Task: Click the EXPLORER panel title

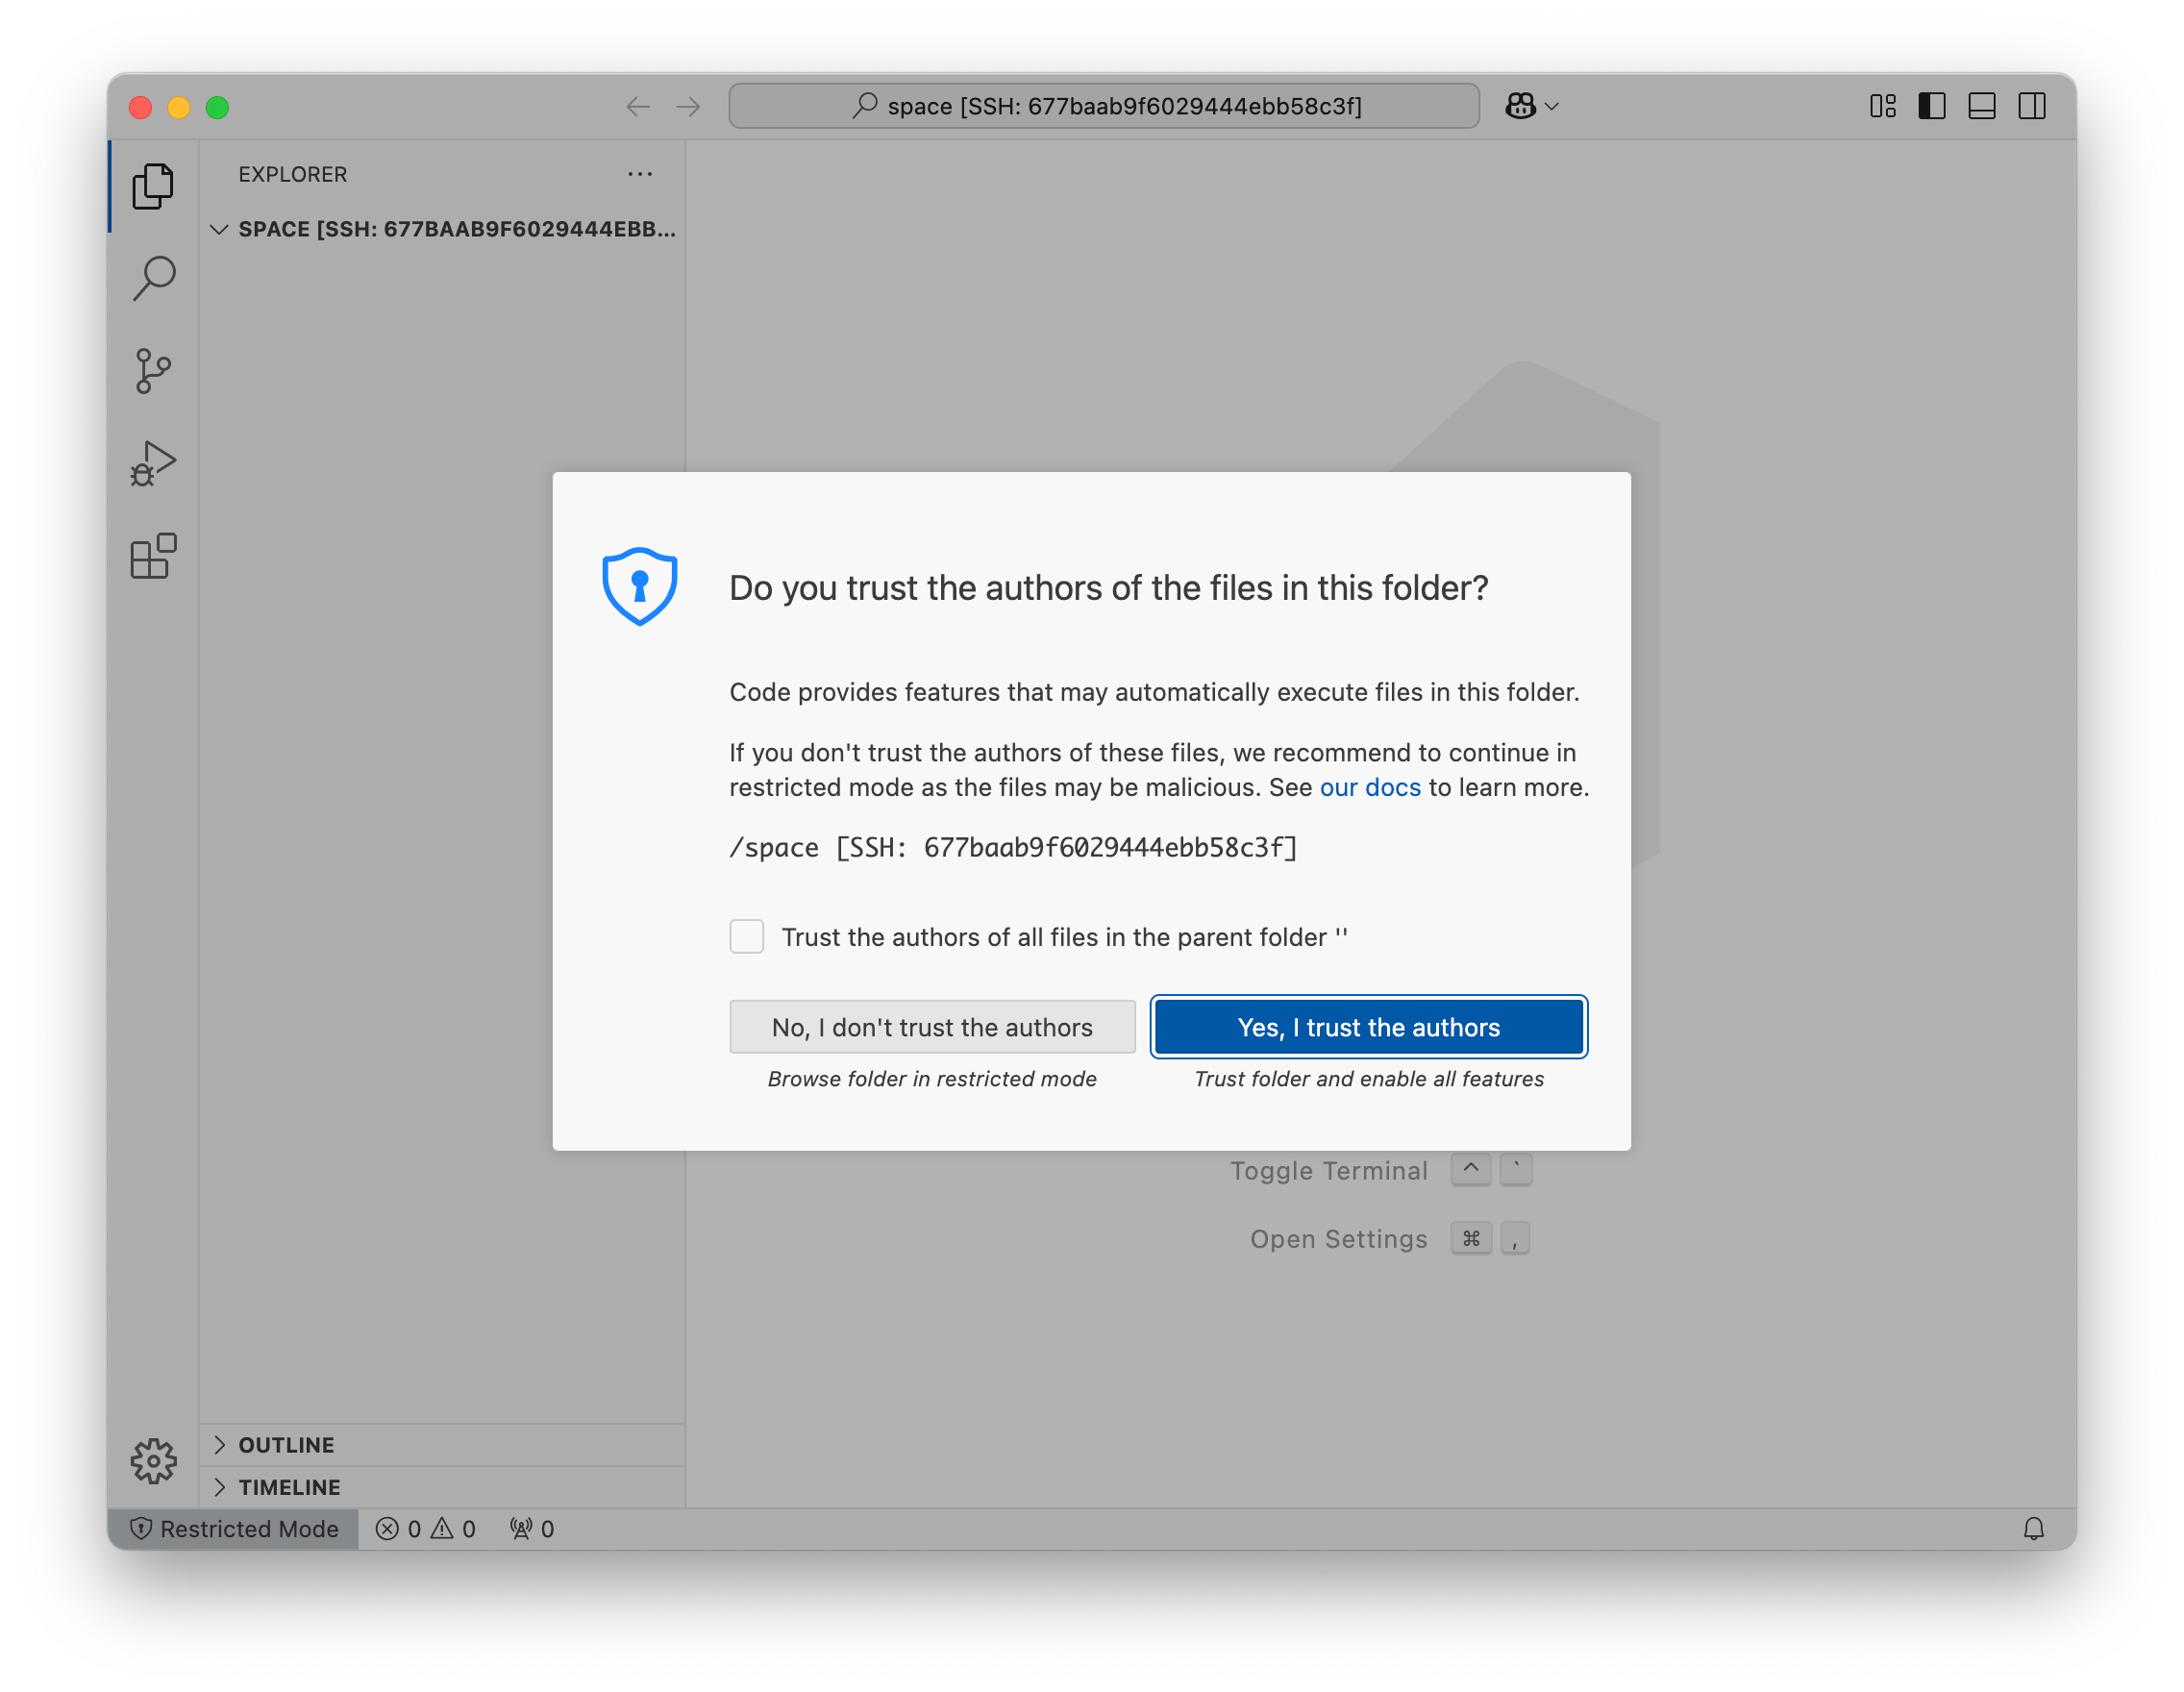Action: coord(293,174)
